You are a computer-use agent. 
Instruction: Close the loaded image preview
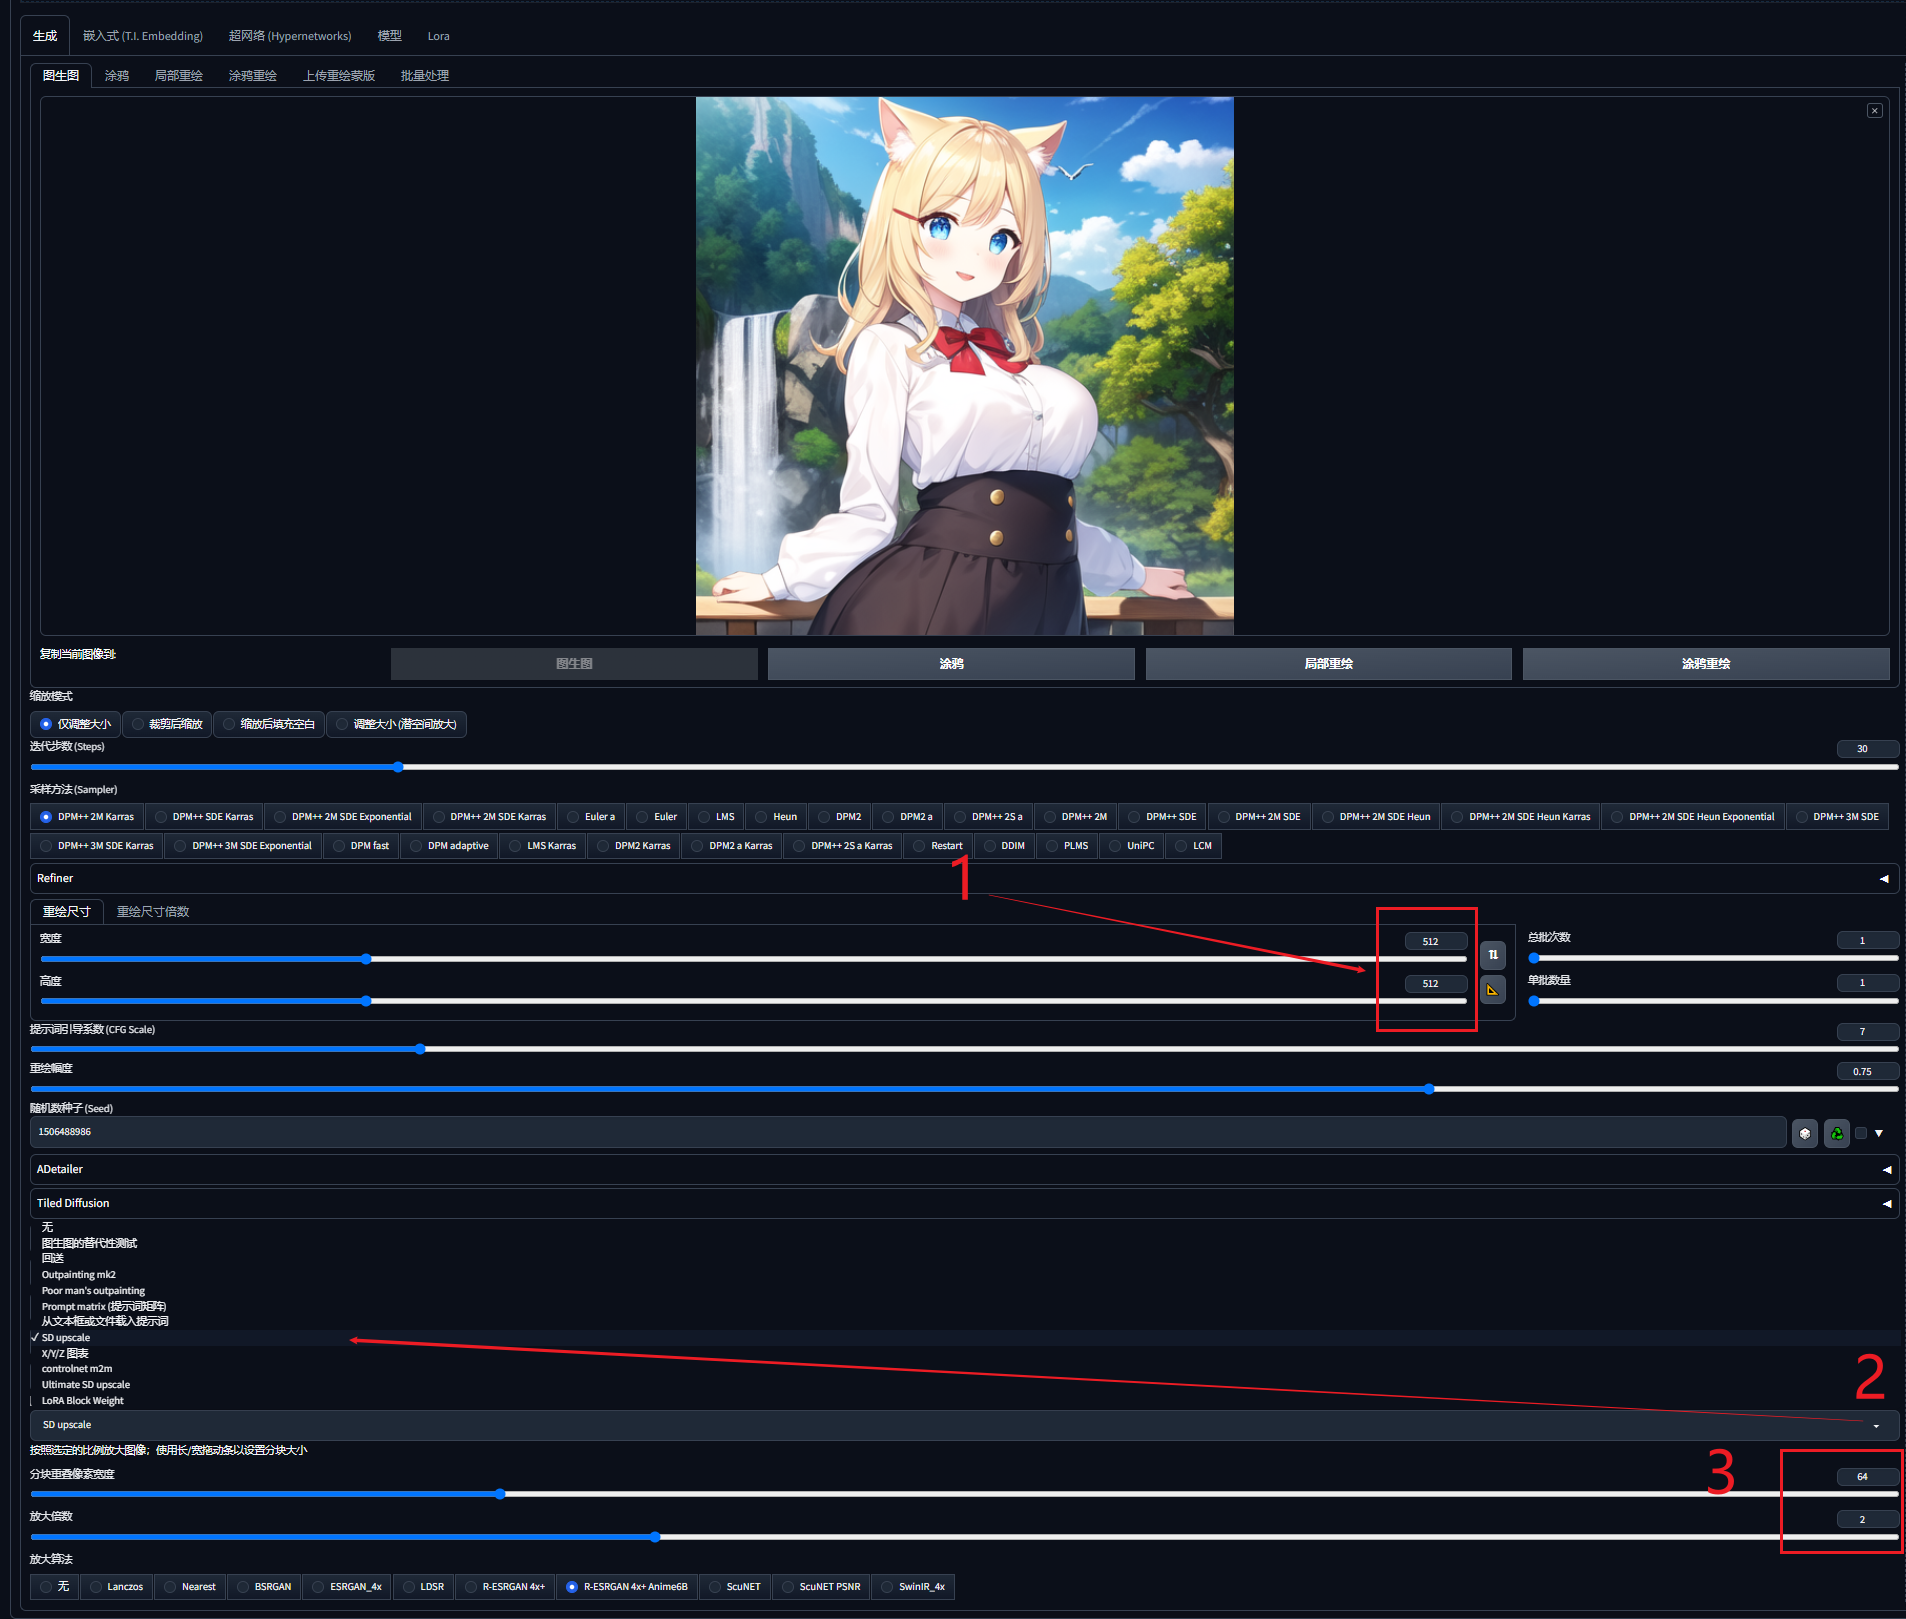(1875, 111)
